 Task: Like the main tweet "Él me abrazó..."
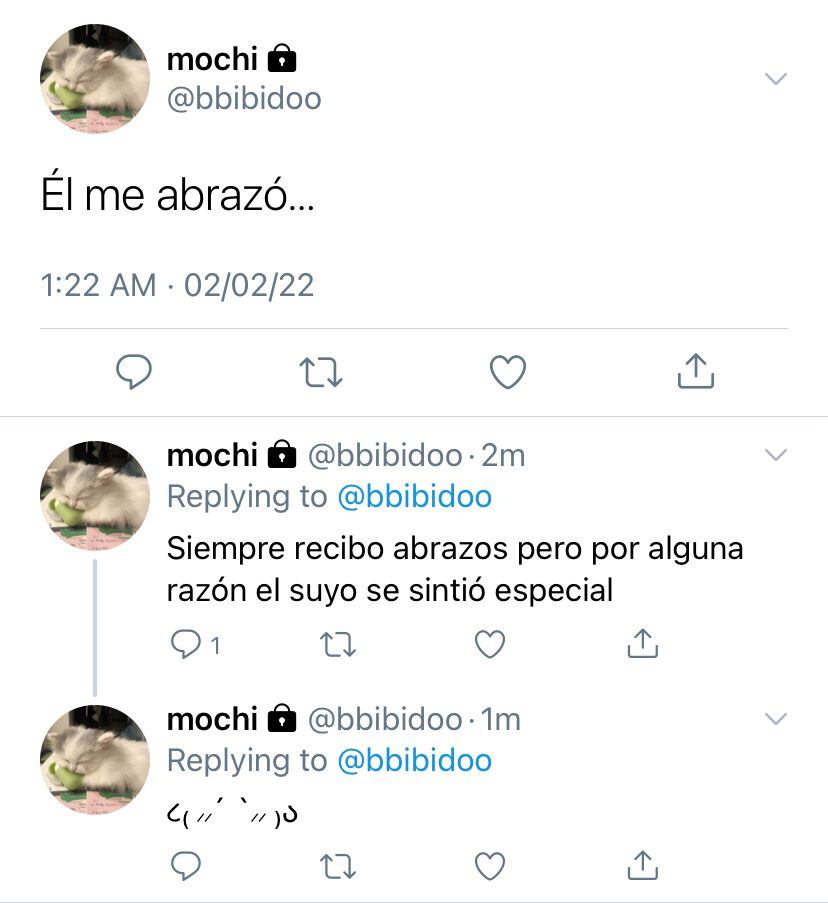[508, 371]
